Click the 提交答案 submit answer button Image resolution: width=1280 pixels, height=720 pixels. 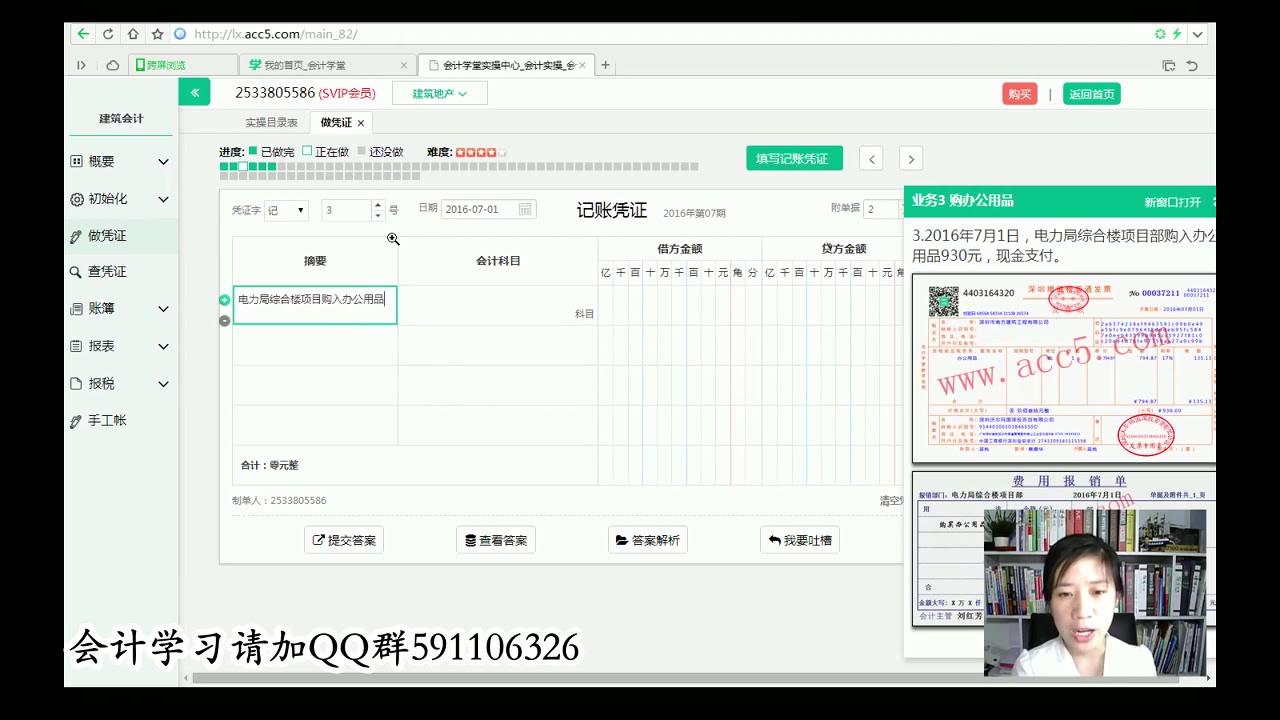pyautogui.click(x=343, y=540)
